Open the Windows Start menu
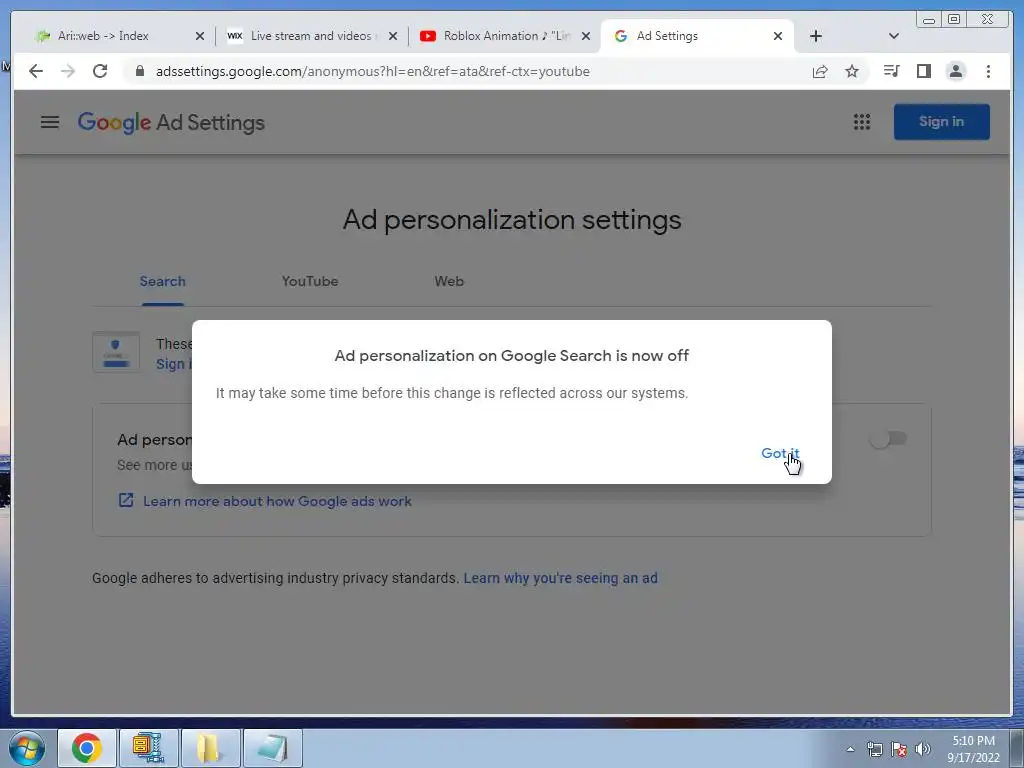This screenshot has height=768, width=1024. tap(27, 748)
